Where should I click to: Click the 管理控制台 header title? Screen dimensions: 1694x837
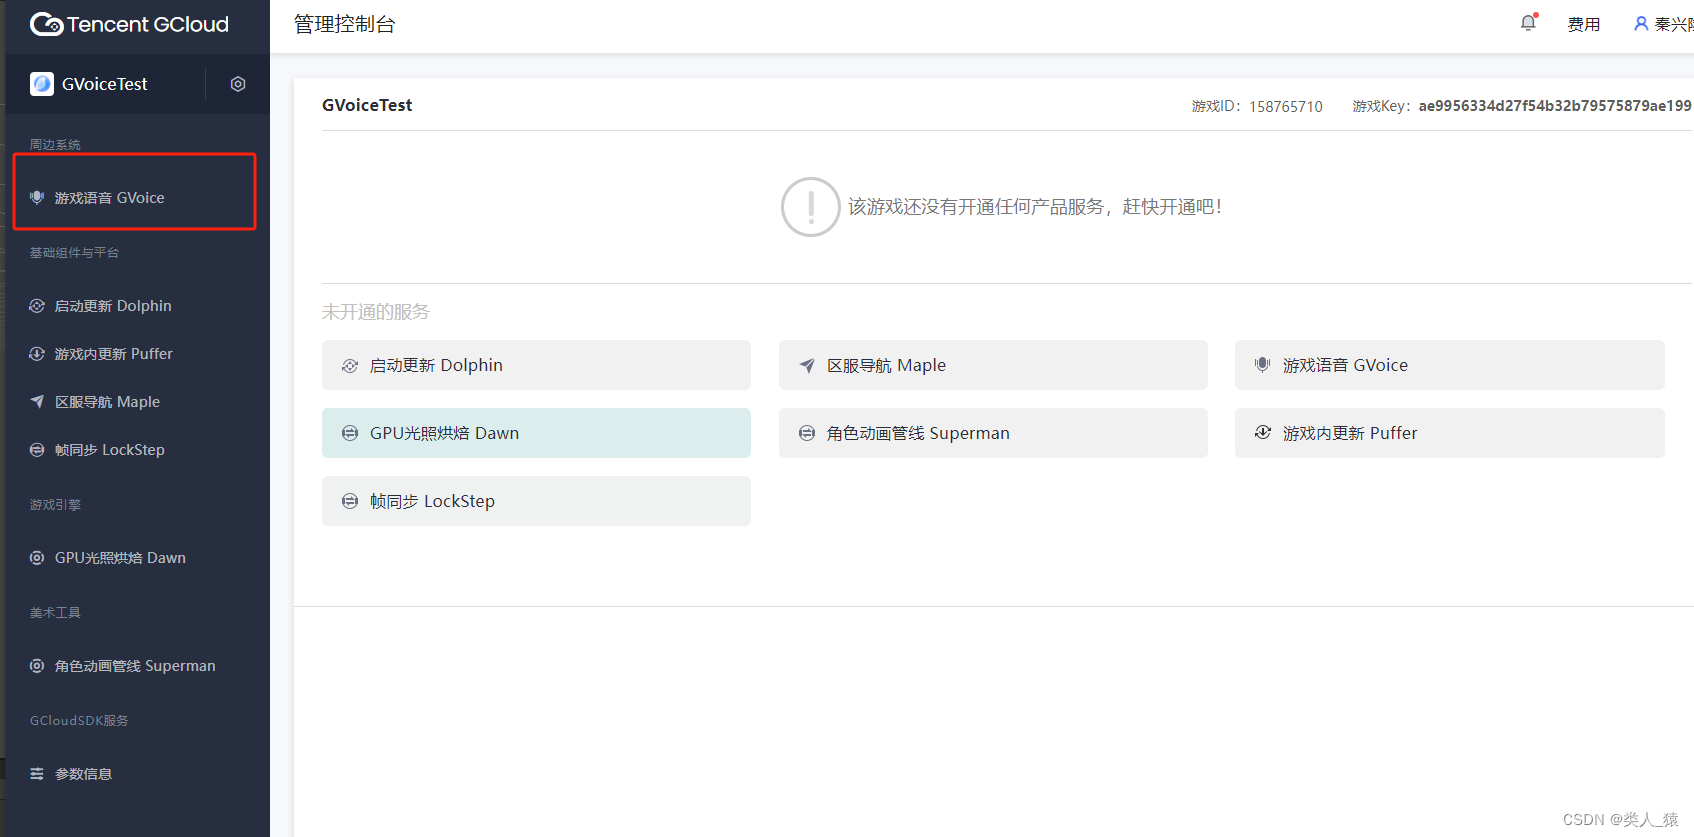coord(345,24)
